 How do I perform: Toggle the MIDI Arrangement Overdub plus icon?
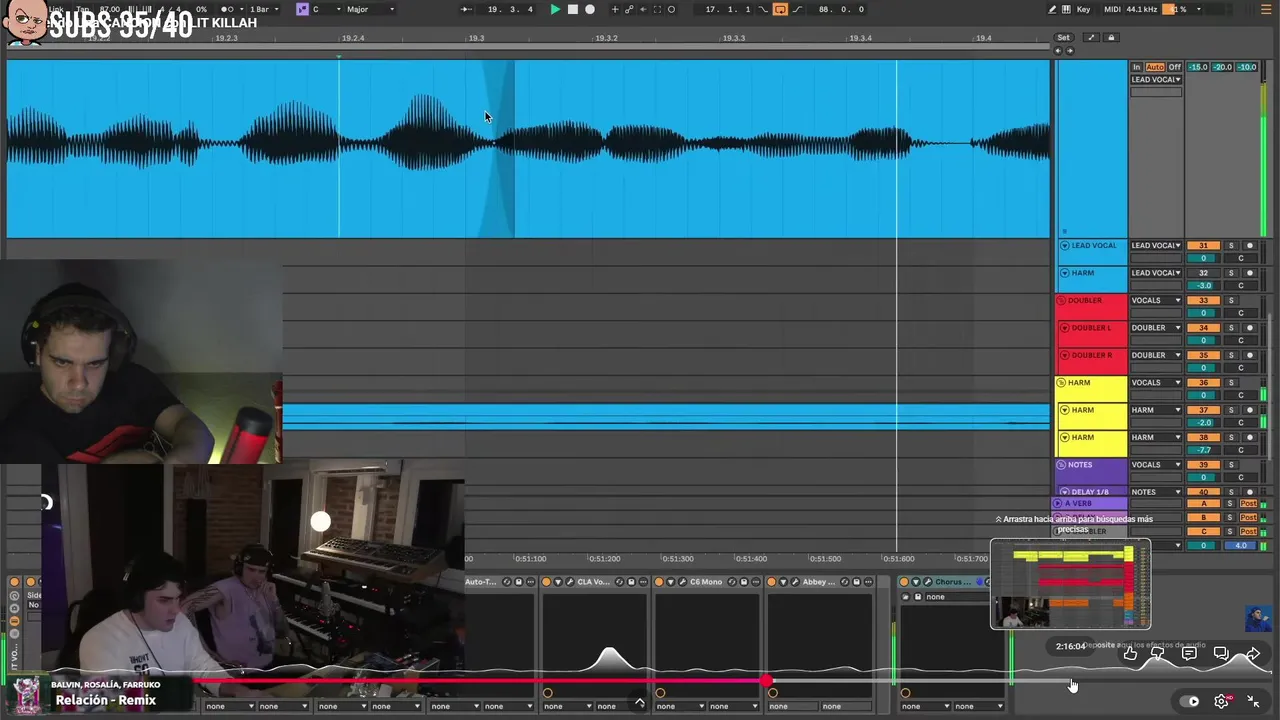pos(615,9)
